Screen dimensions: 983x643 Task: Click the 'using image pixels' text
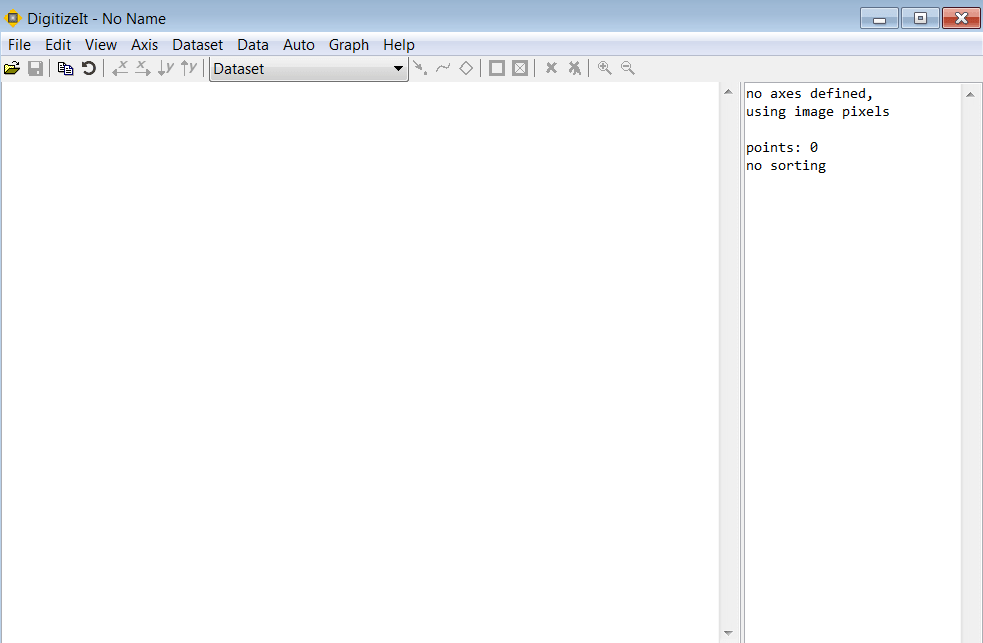817,112
